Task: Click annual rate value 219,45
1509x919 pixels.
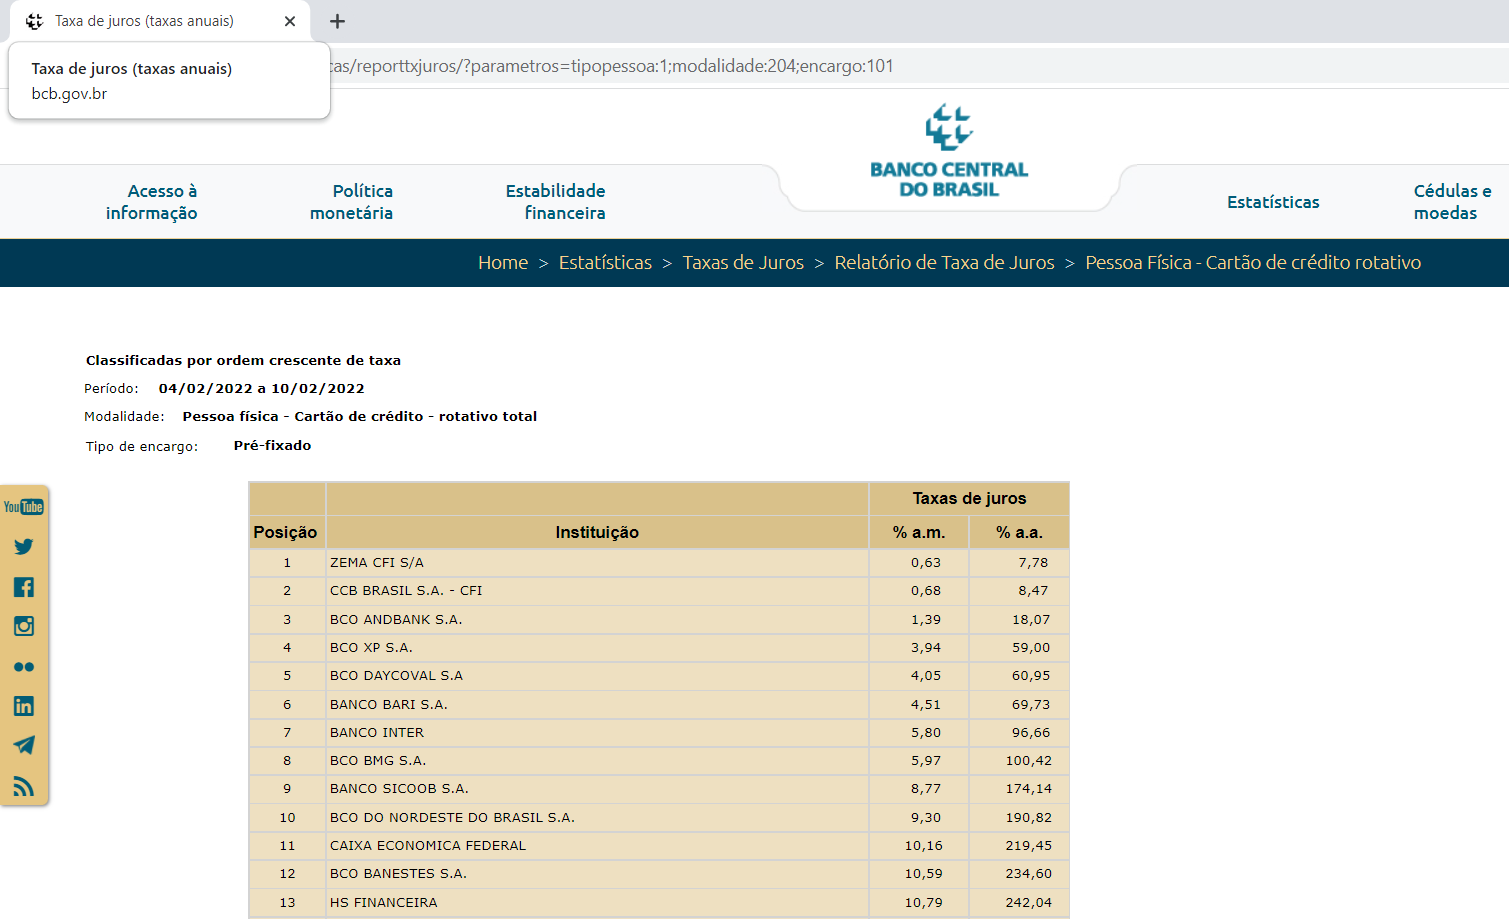Action: pos(1028,846)
